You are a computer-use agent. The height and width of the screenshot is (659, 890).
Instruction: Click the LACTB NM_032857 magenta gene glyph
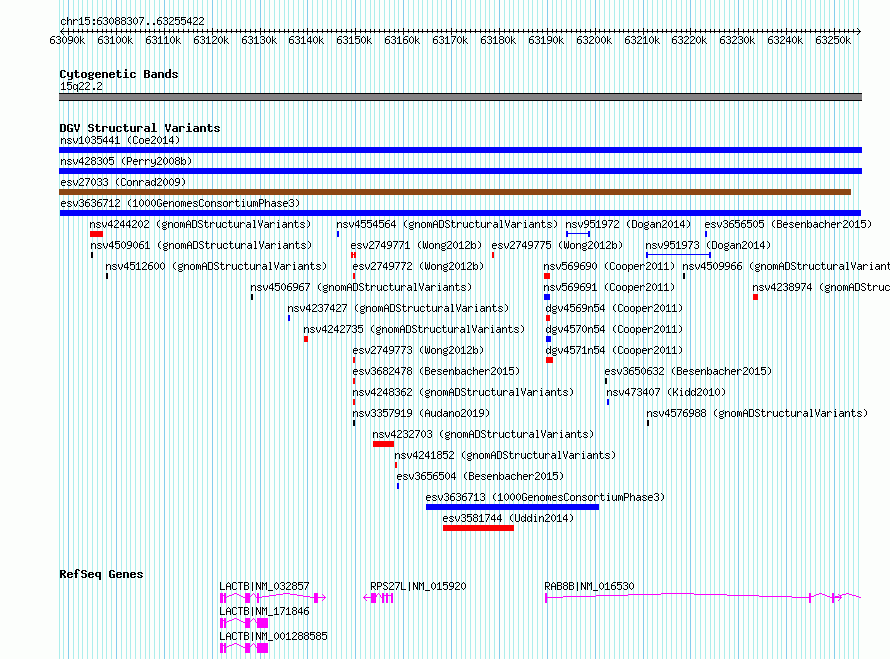pos(273,598)
